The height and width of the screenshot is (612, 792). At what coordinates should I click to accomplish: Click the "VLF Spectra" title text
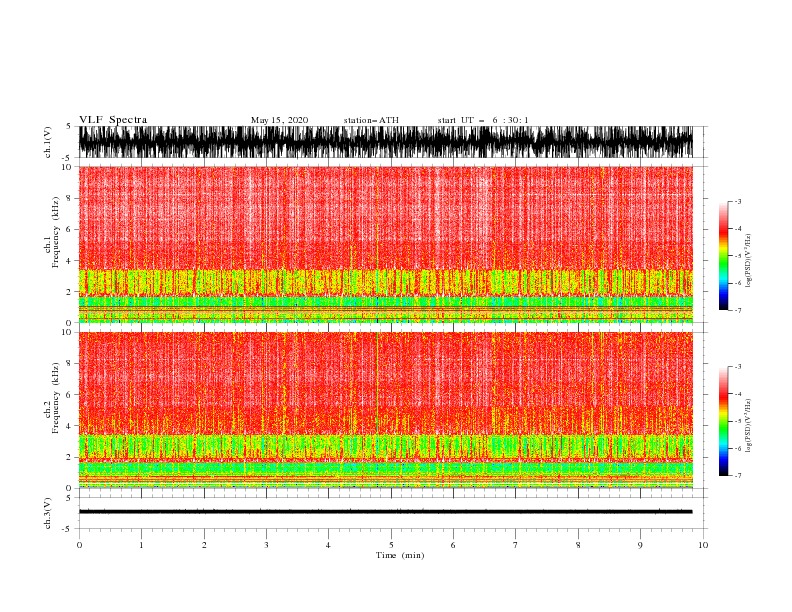[113, 120]
